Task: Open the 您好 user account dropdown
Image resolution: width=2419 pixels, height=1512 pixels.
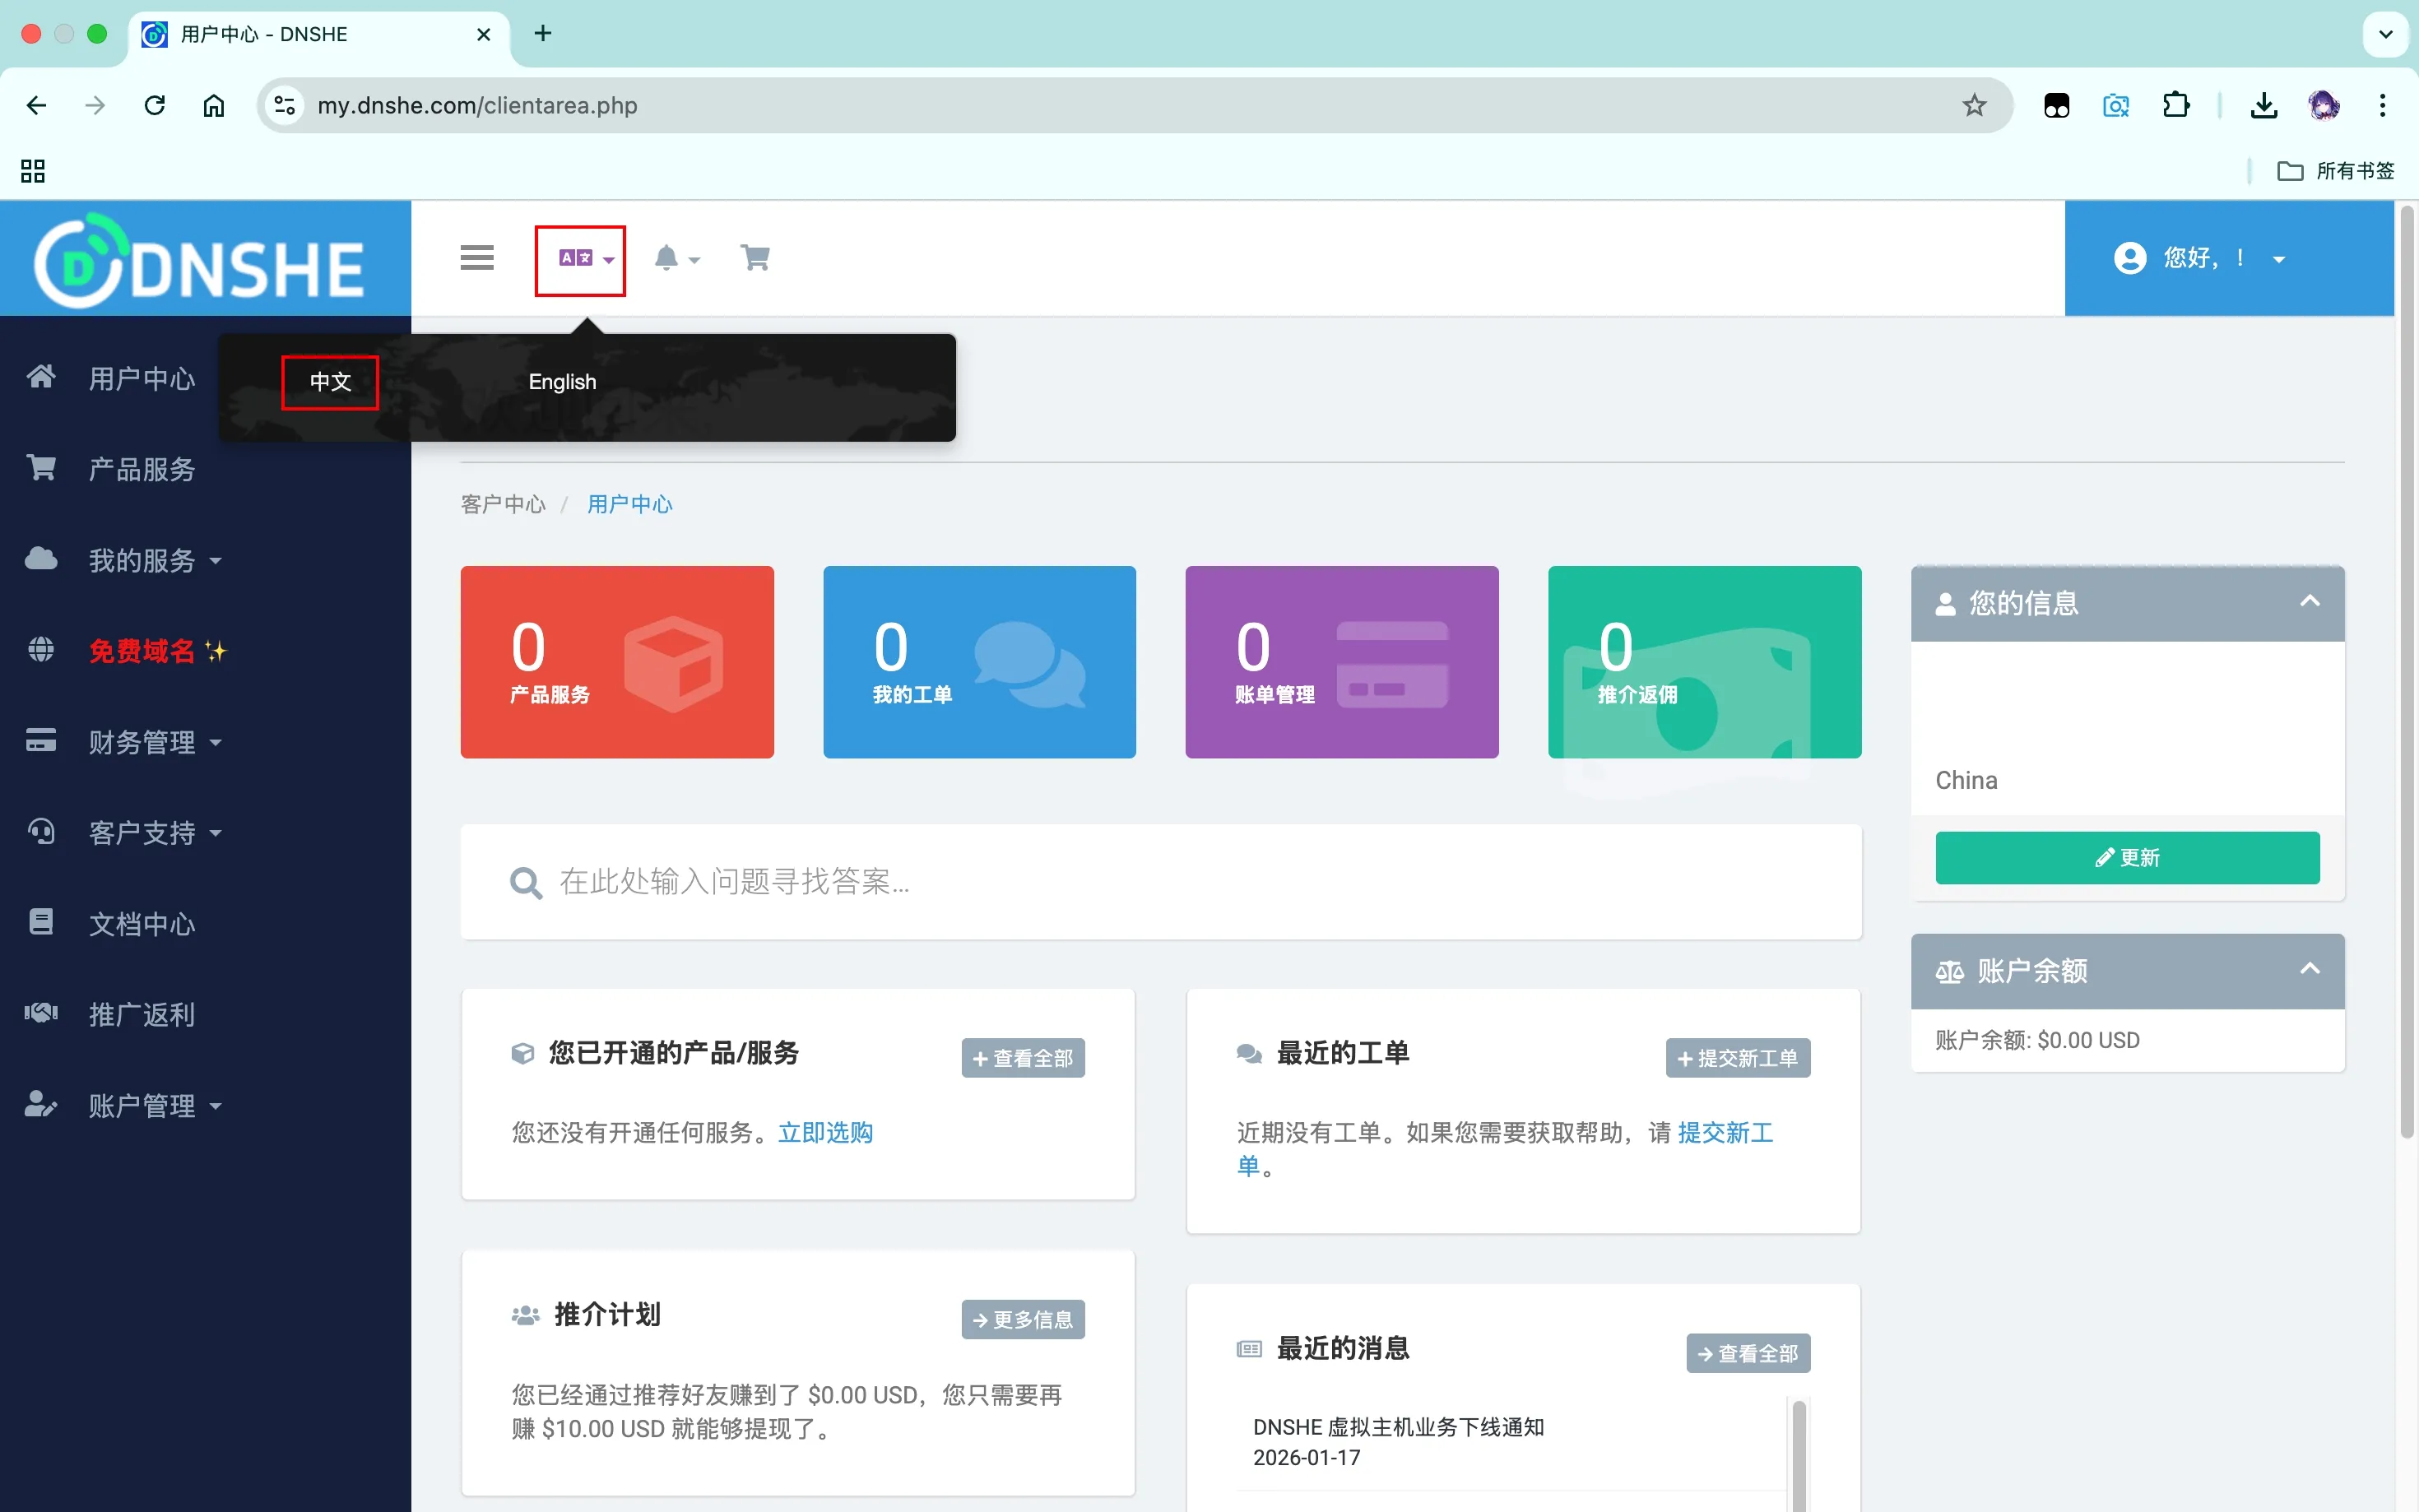Action: (x=2200, y=258)
